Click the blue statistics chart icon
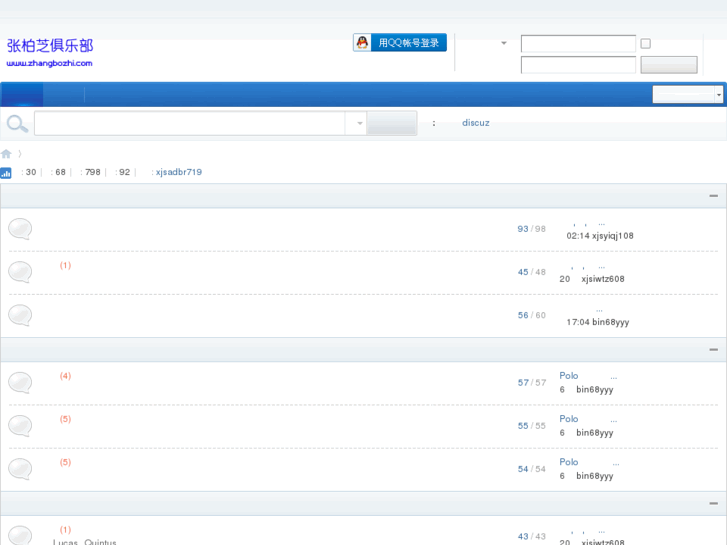Viewport: 727px width, 545px height. (x=6, y=173)
